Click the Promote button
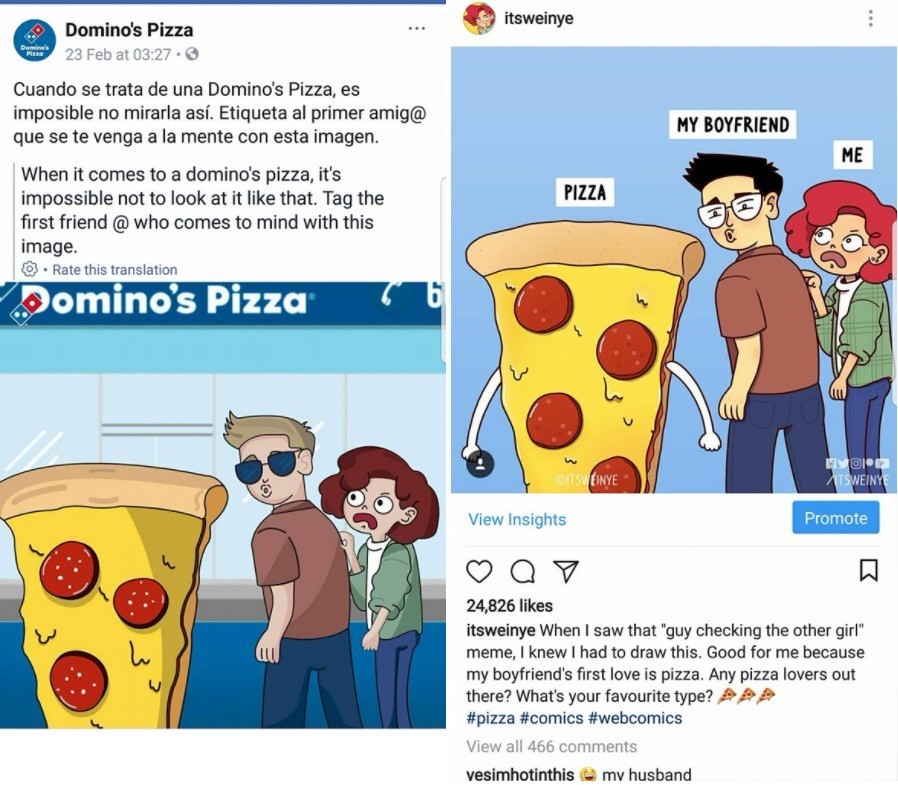 [x=835, y=518]
